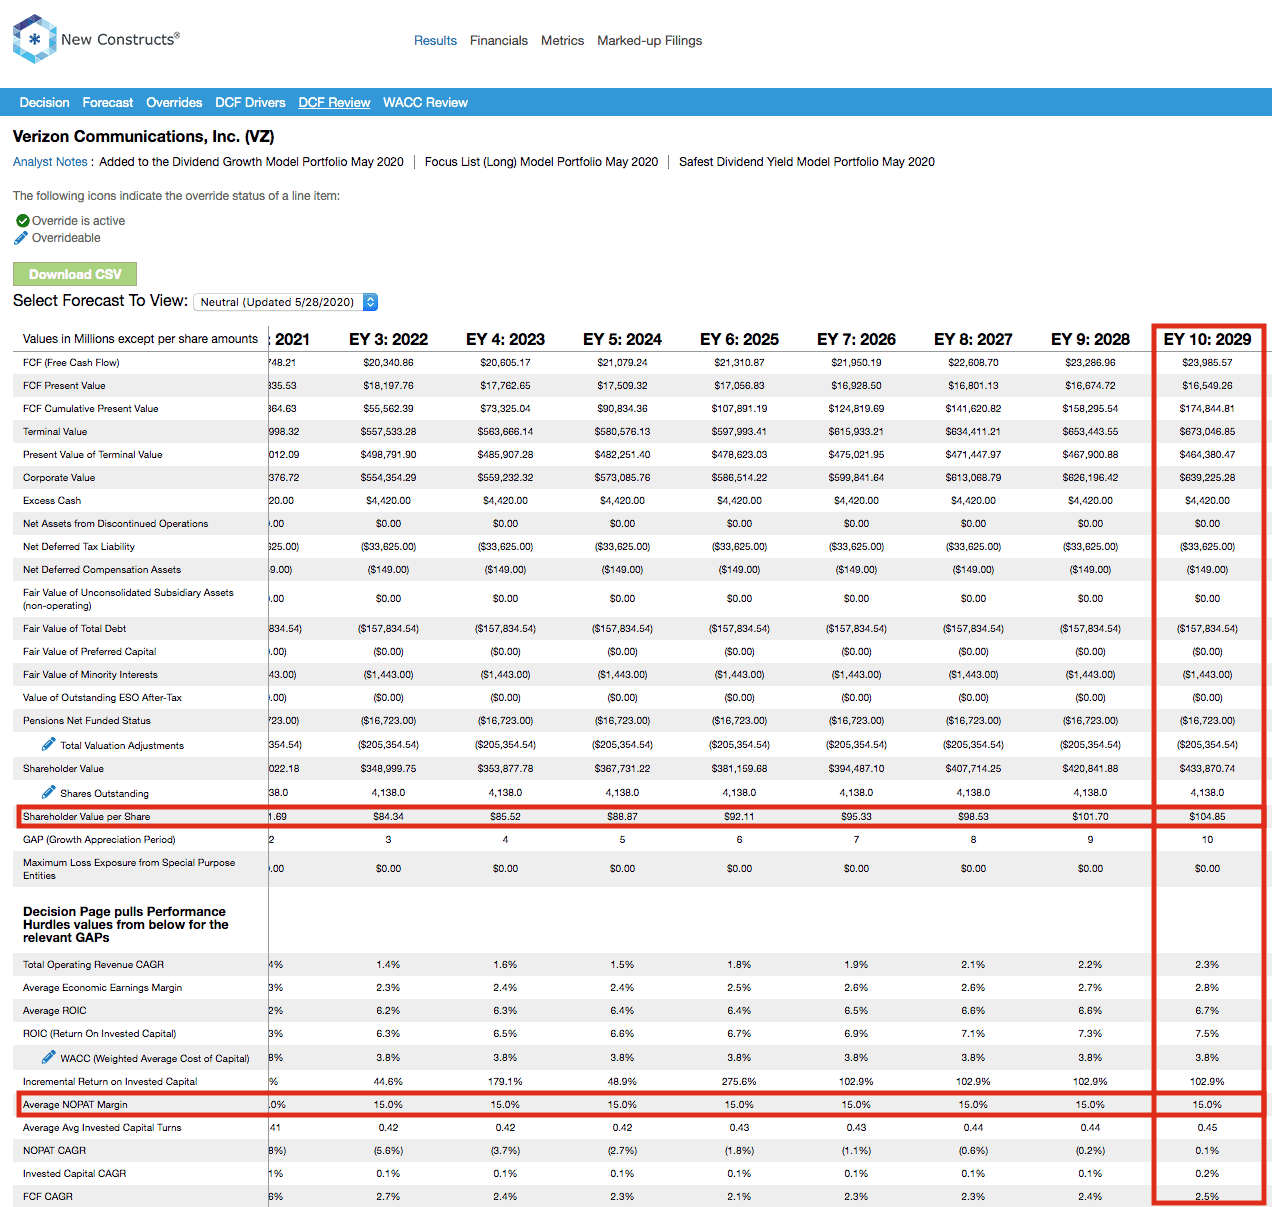Screen dimensions: 1272x1207
Task: Click the 179.1% incremental return cell
Action: (x=505, y=1082)
